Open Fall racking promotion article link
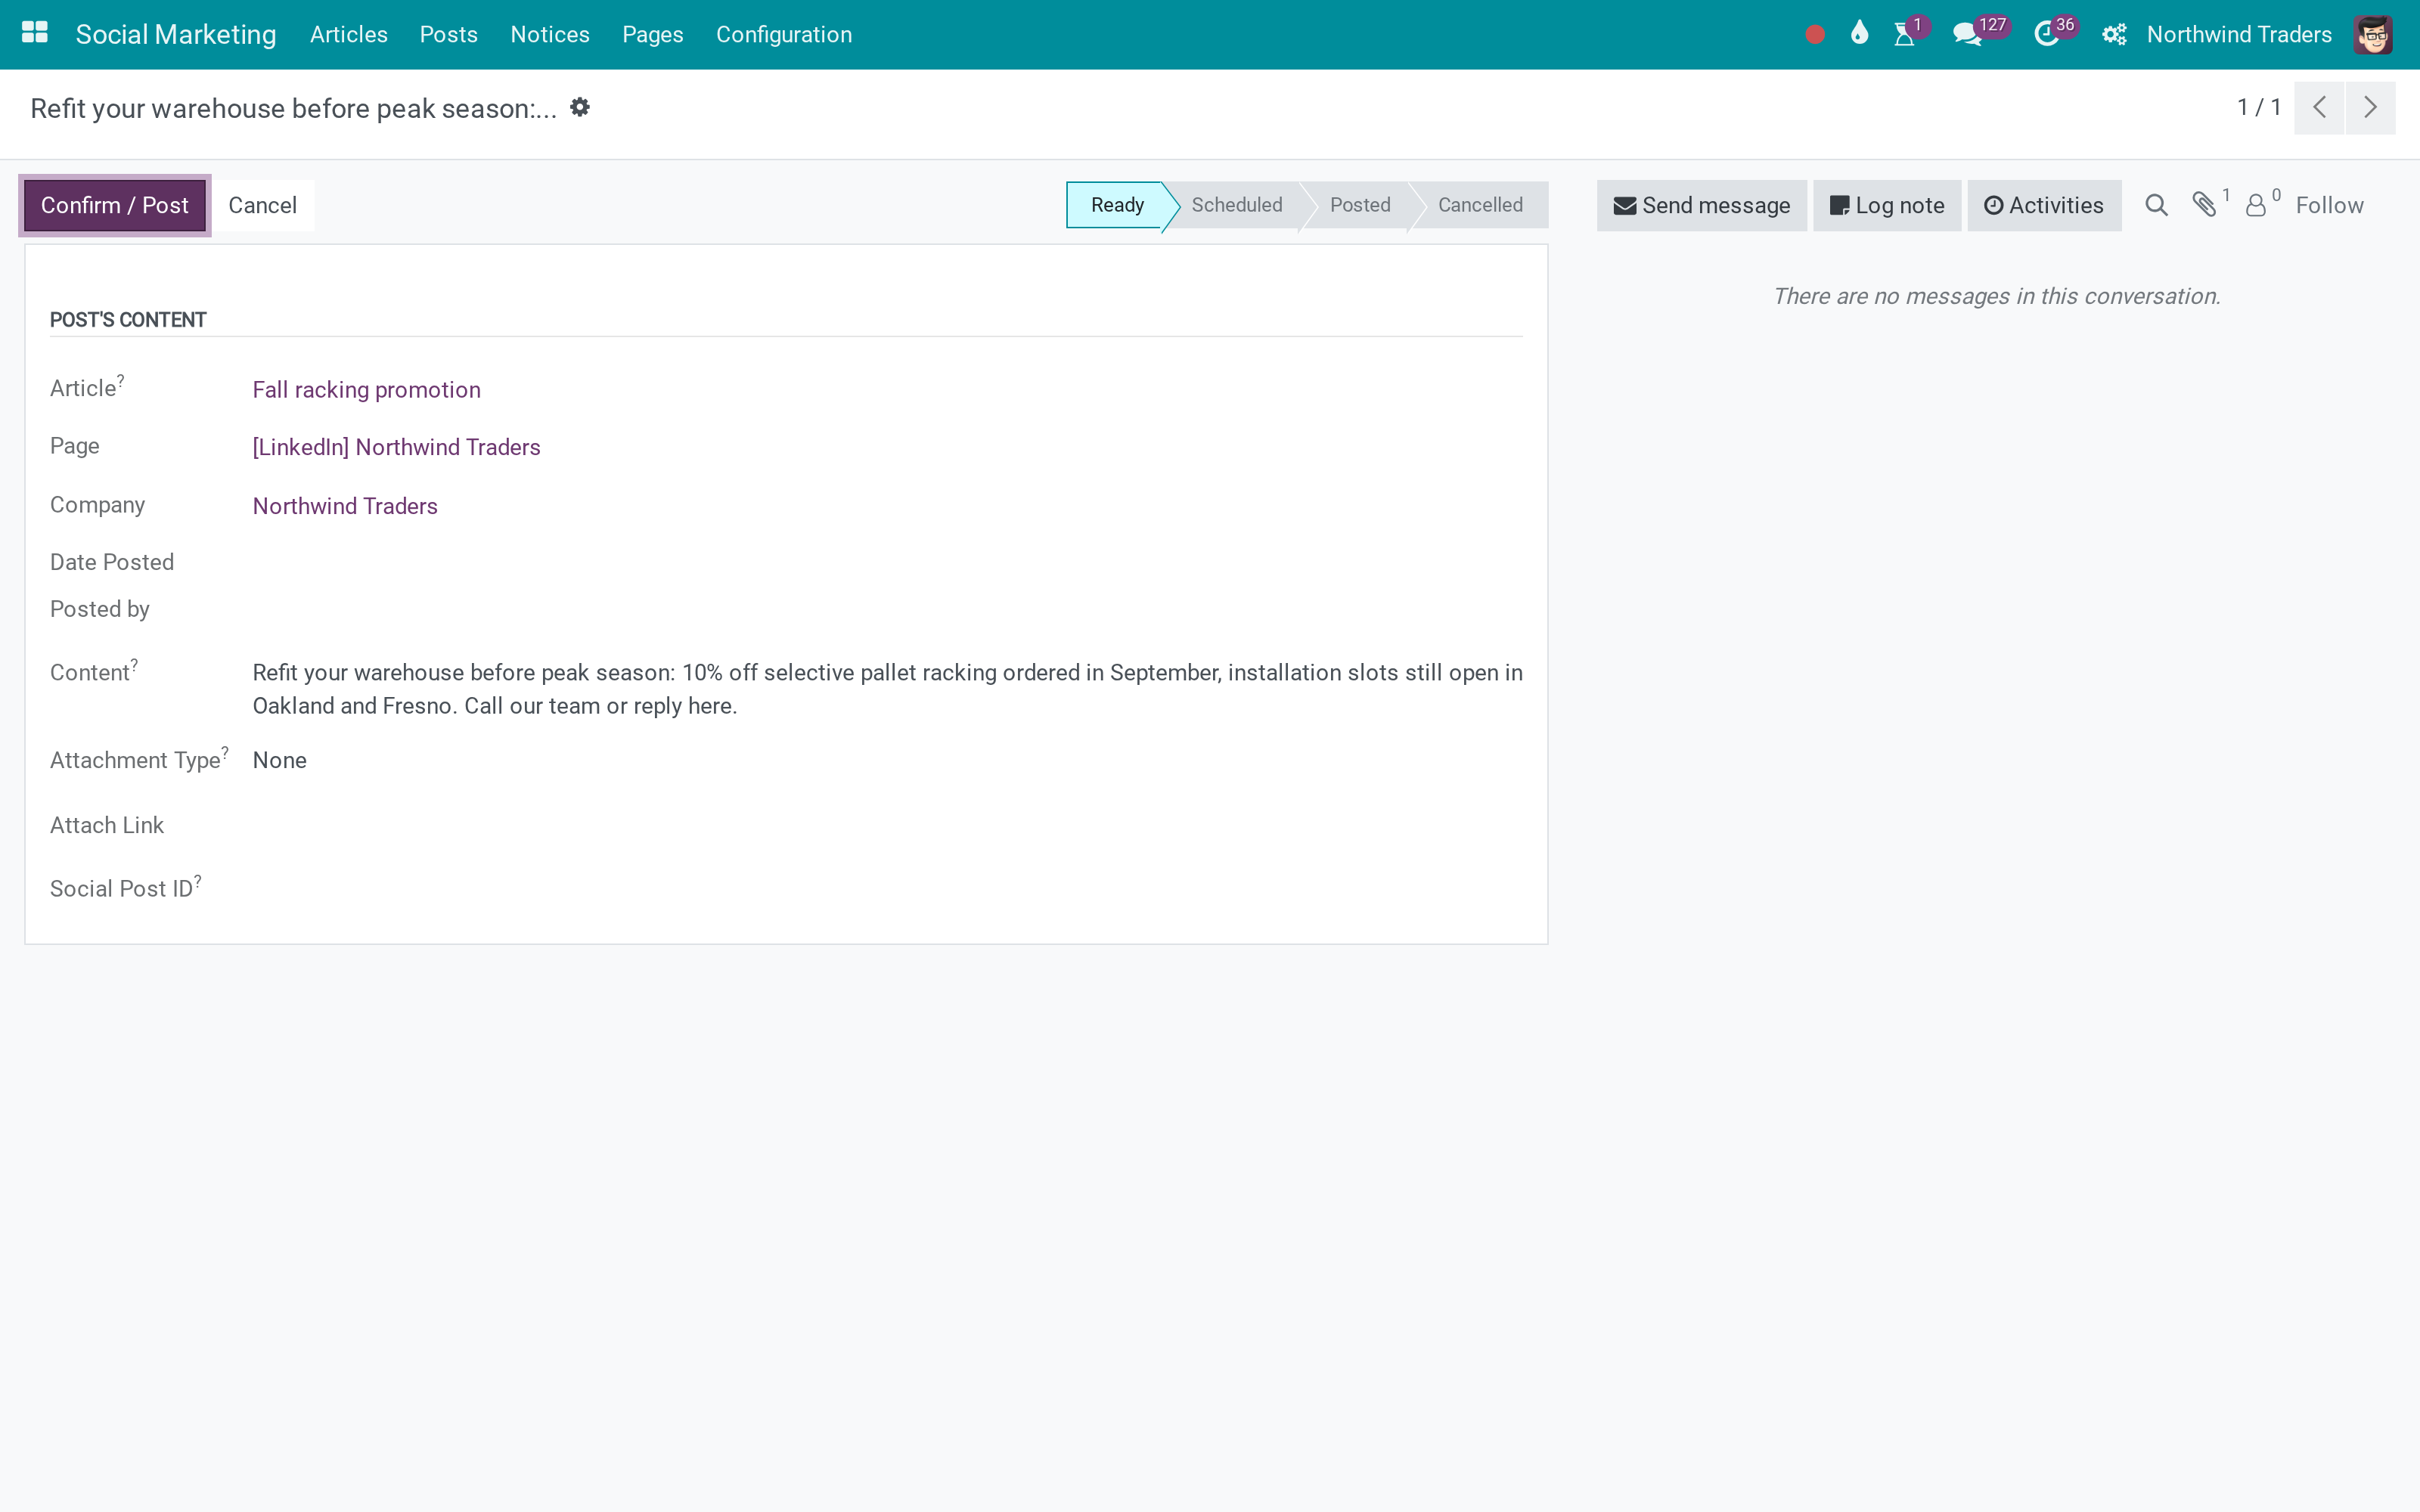This screenshot has width=2420, height=1512. coord(366,390)
